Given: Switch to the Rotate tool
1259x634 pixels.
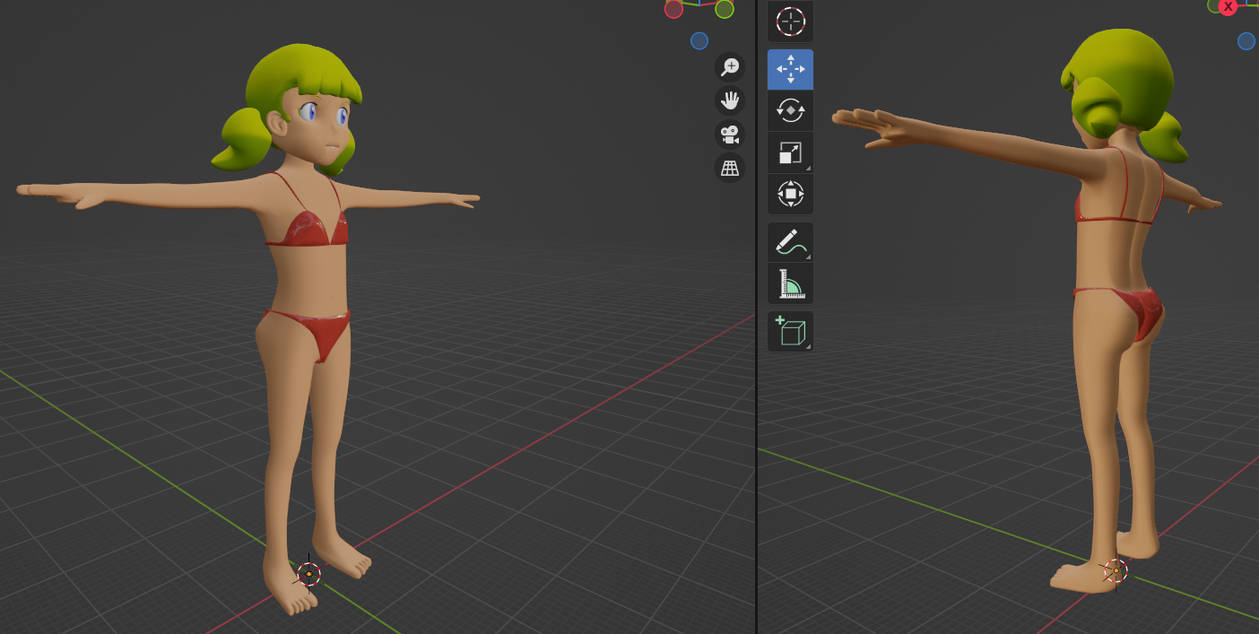Looking at the screenshot, I should tap(790, 111).
